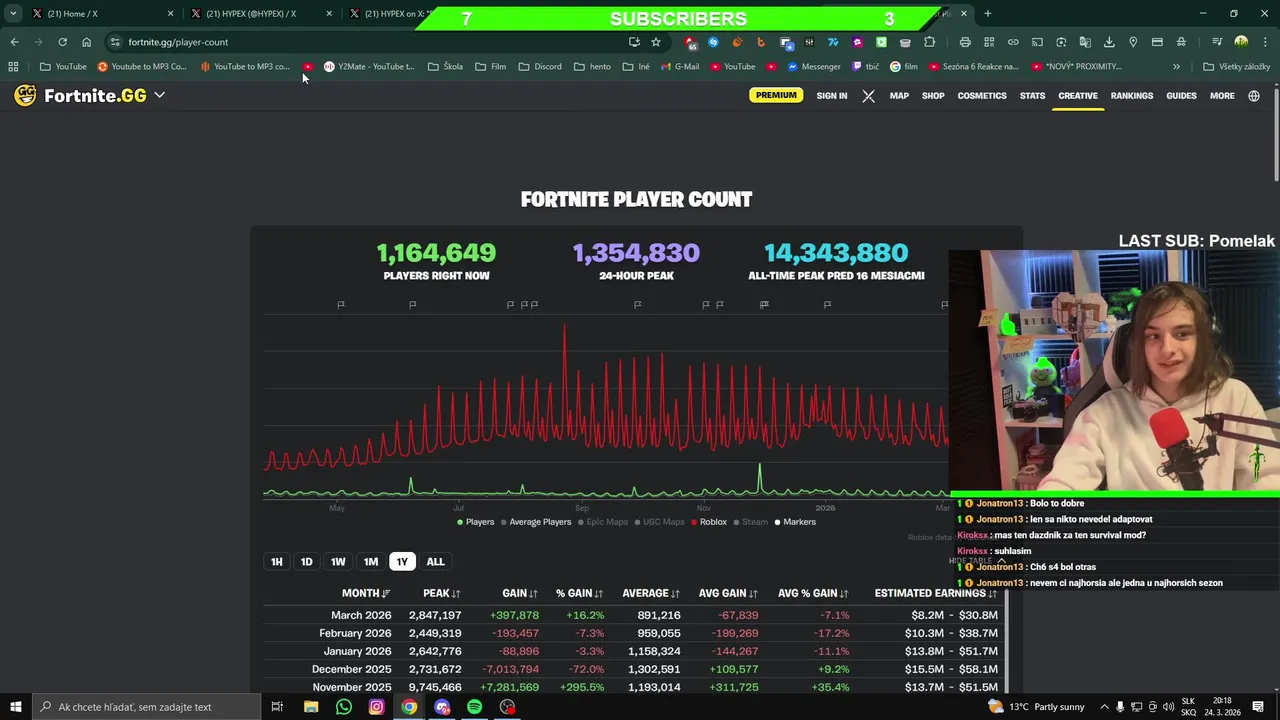1280x720 pixels.
Task: Toggle the Roblox series in legend
Action: click(709, 522)
